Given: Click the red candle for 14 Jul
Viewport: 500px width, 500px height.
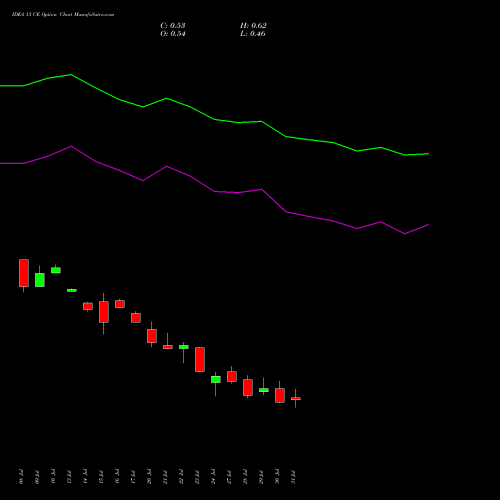Looking at the screenshot, I should 88,306.
